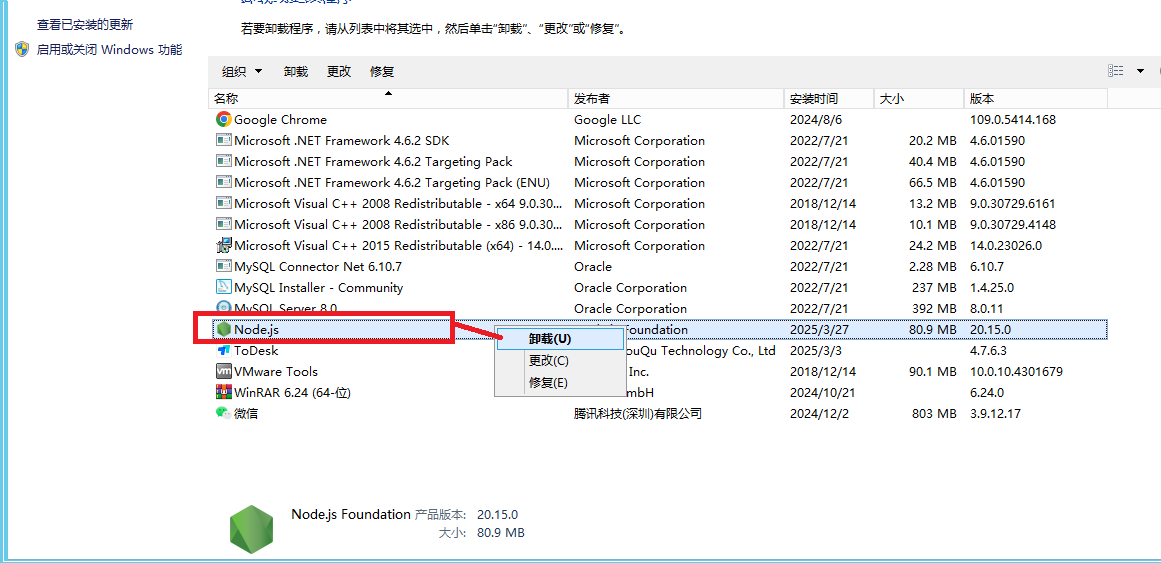Click version 10.0.10.4301679 cell
Viewport: 1161px width, 563px height.
click(1017, 371)
